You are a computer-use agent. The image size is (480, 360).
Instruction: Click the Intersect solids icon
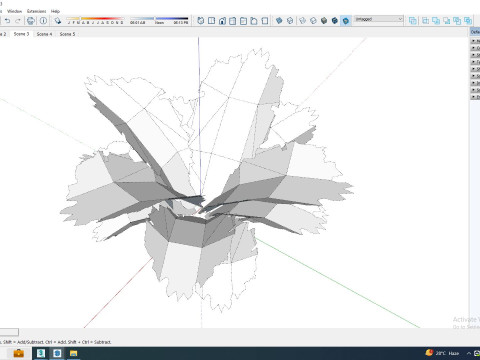pyautogui.click(x=425, y=21)
